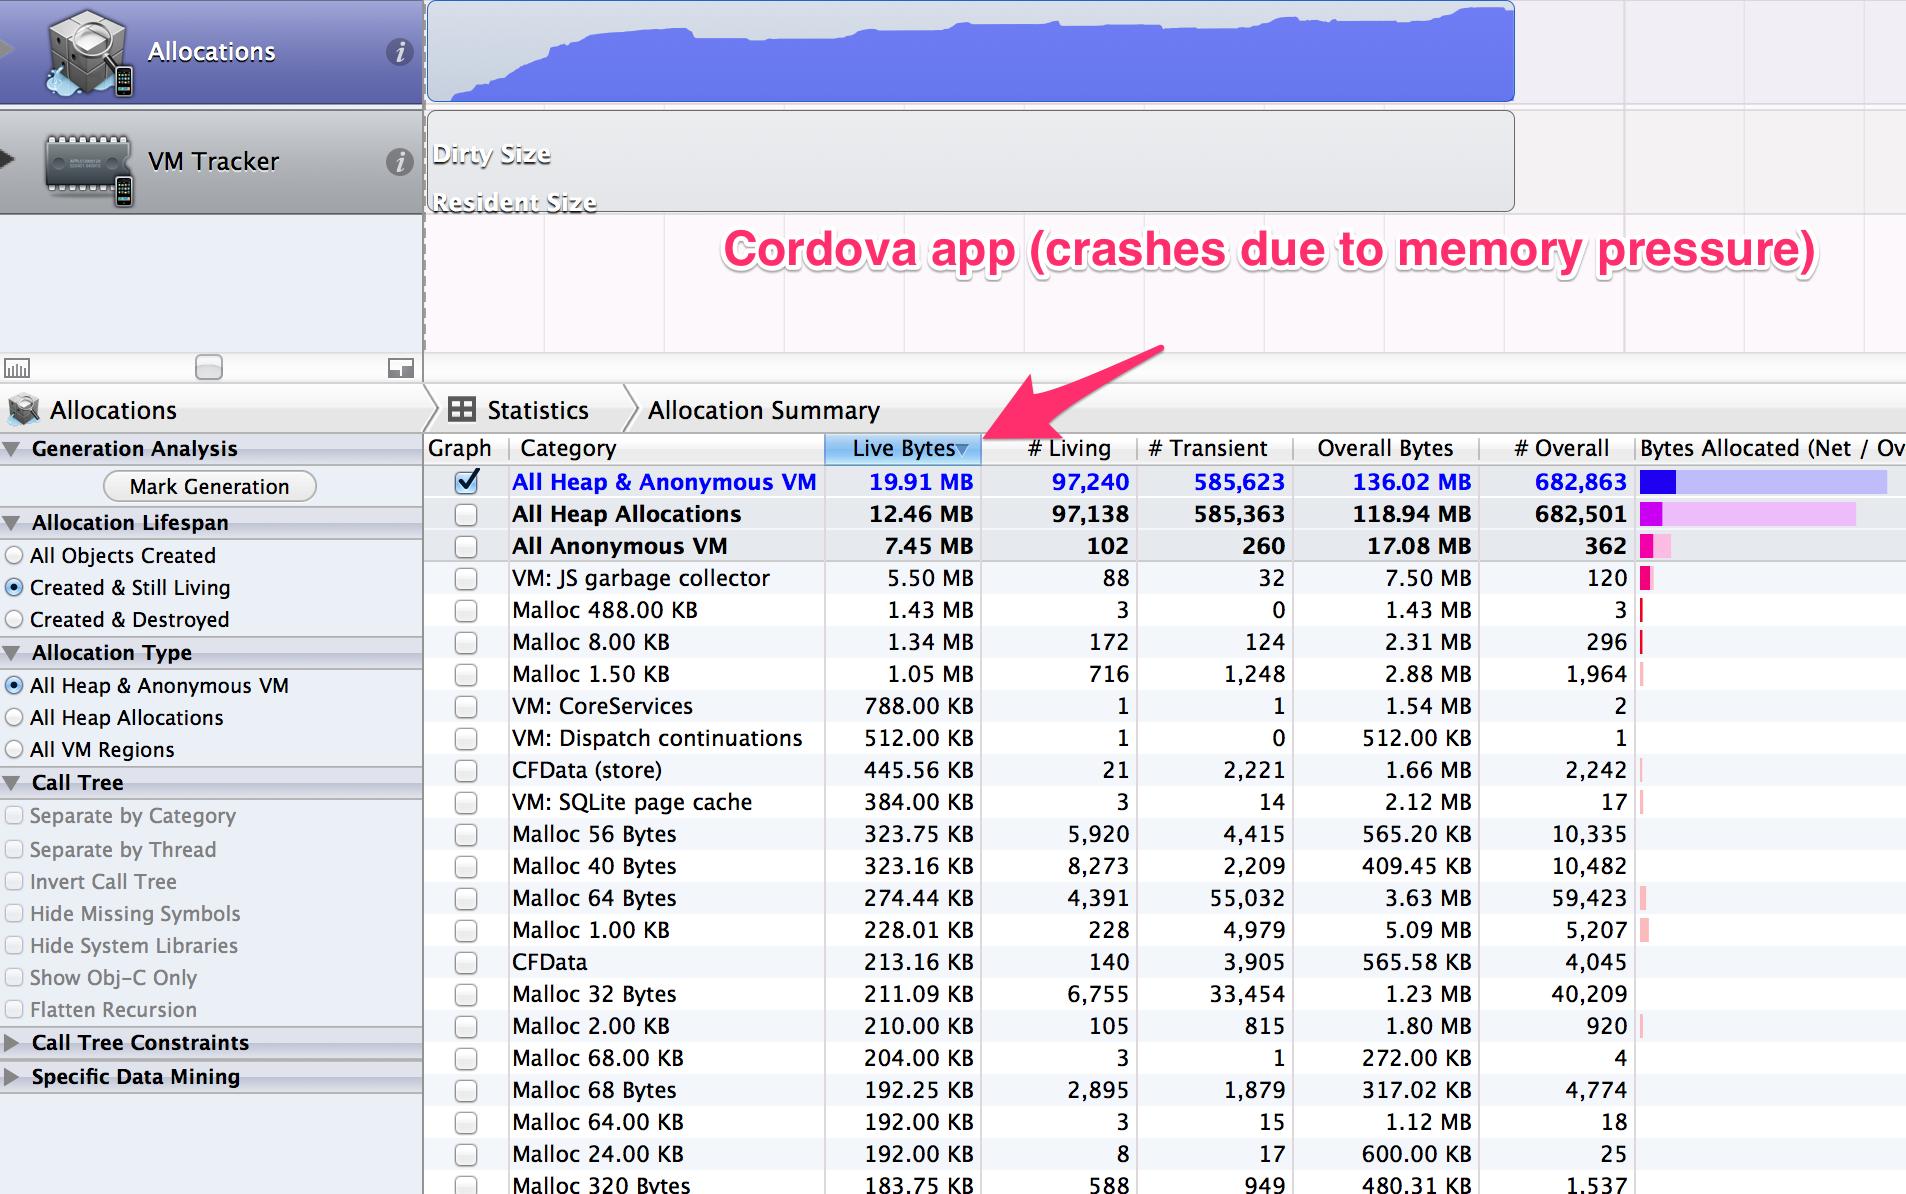The height and width of the screenshot is (1194, 1906).
Task: Click the bar-graph view icon below tracks
Action: (17, 368)
